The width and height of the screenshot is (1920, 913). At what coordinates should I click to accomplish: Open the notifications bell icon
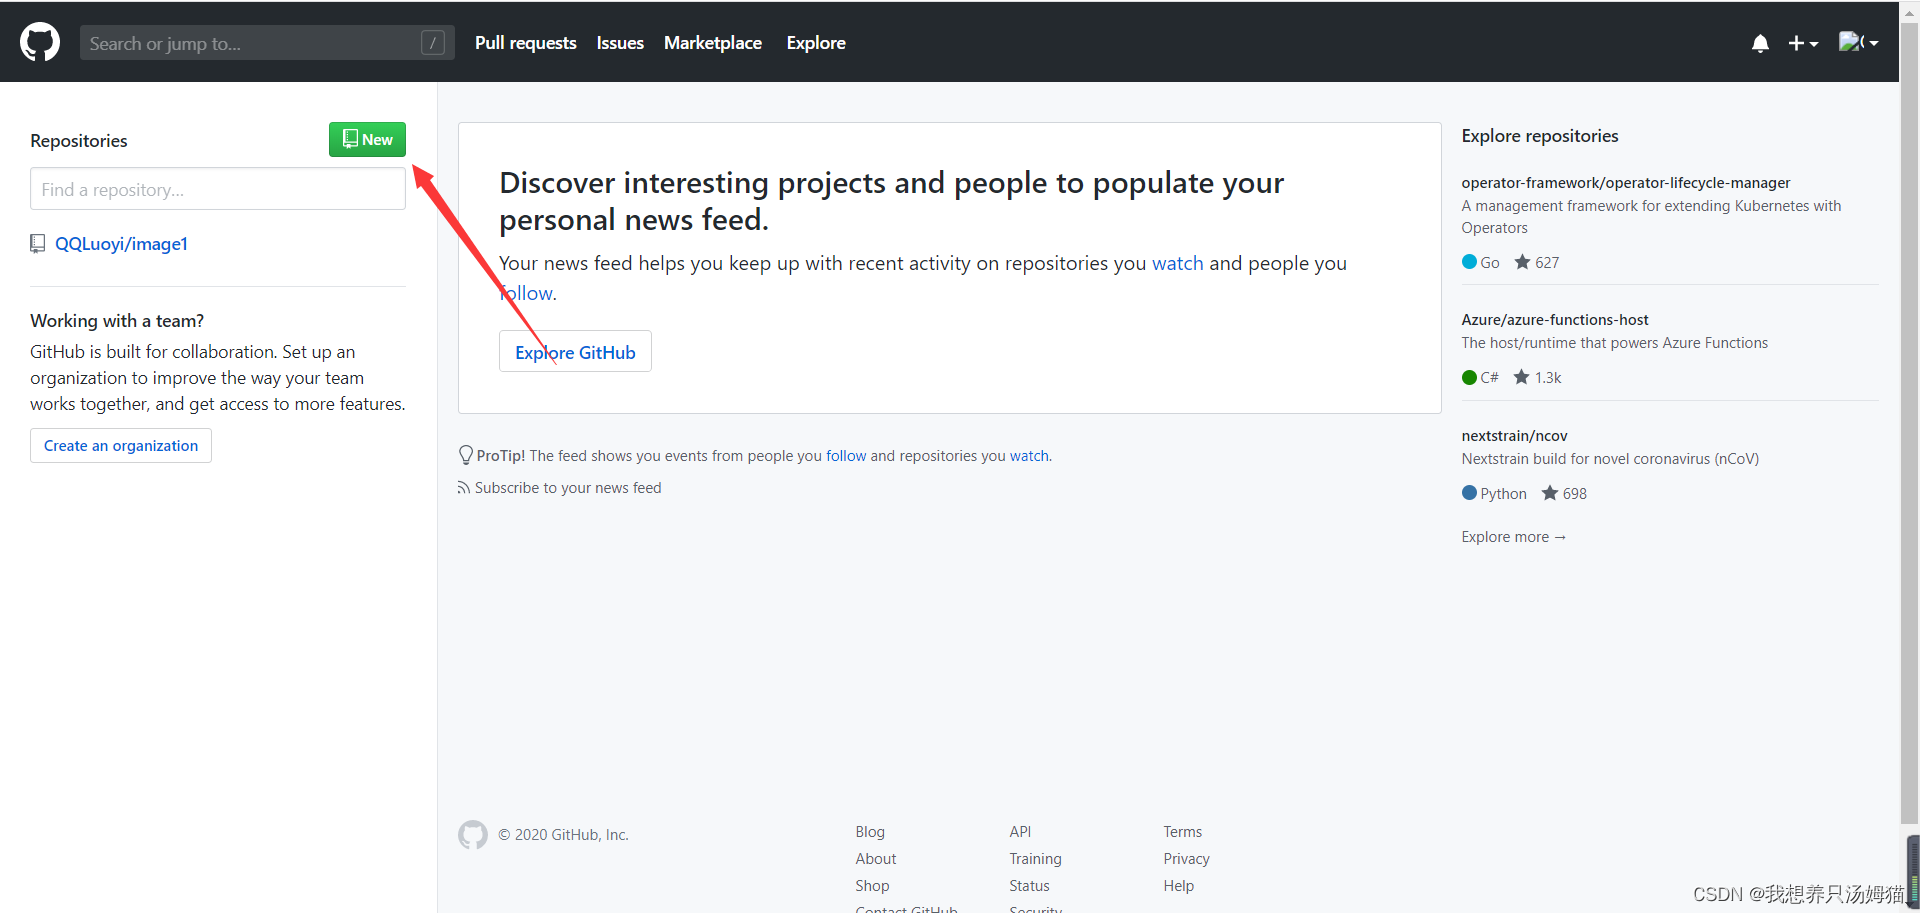pyautogui.click(x=1760, y=43)
